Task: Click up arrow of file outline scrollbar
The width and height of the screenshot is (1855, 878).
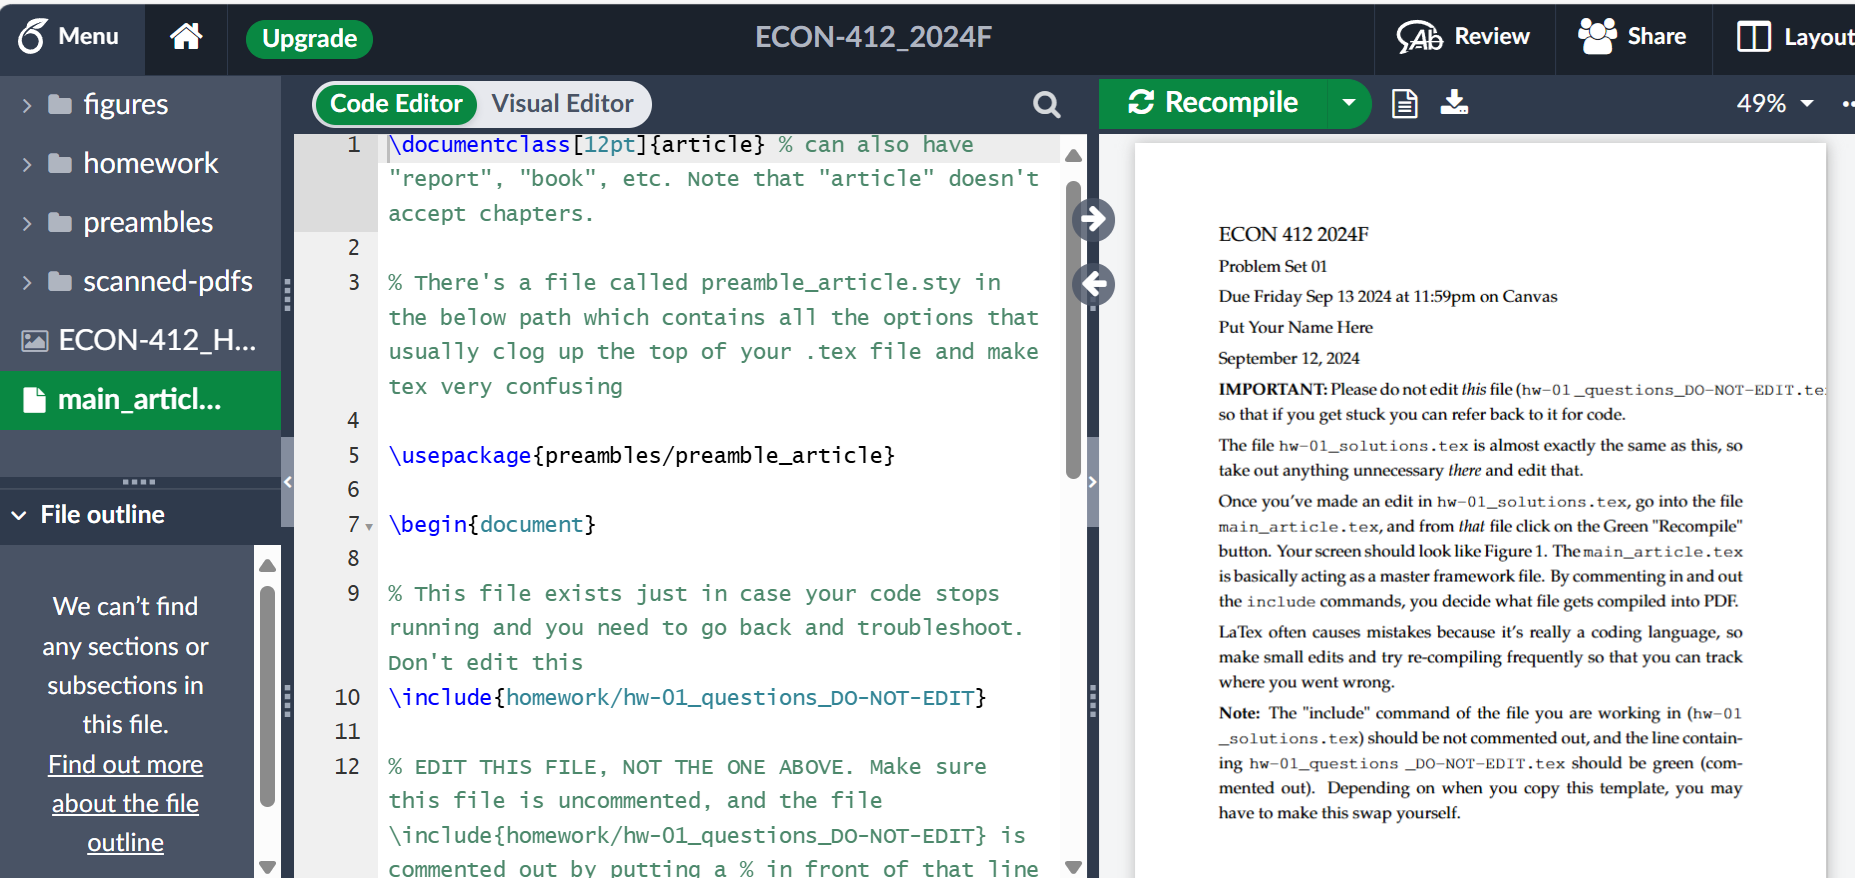Action: tap(267, 565)
